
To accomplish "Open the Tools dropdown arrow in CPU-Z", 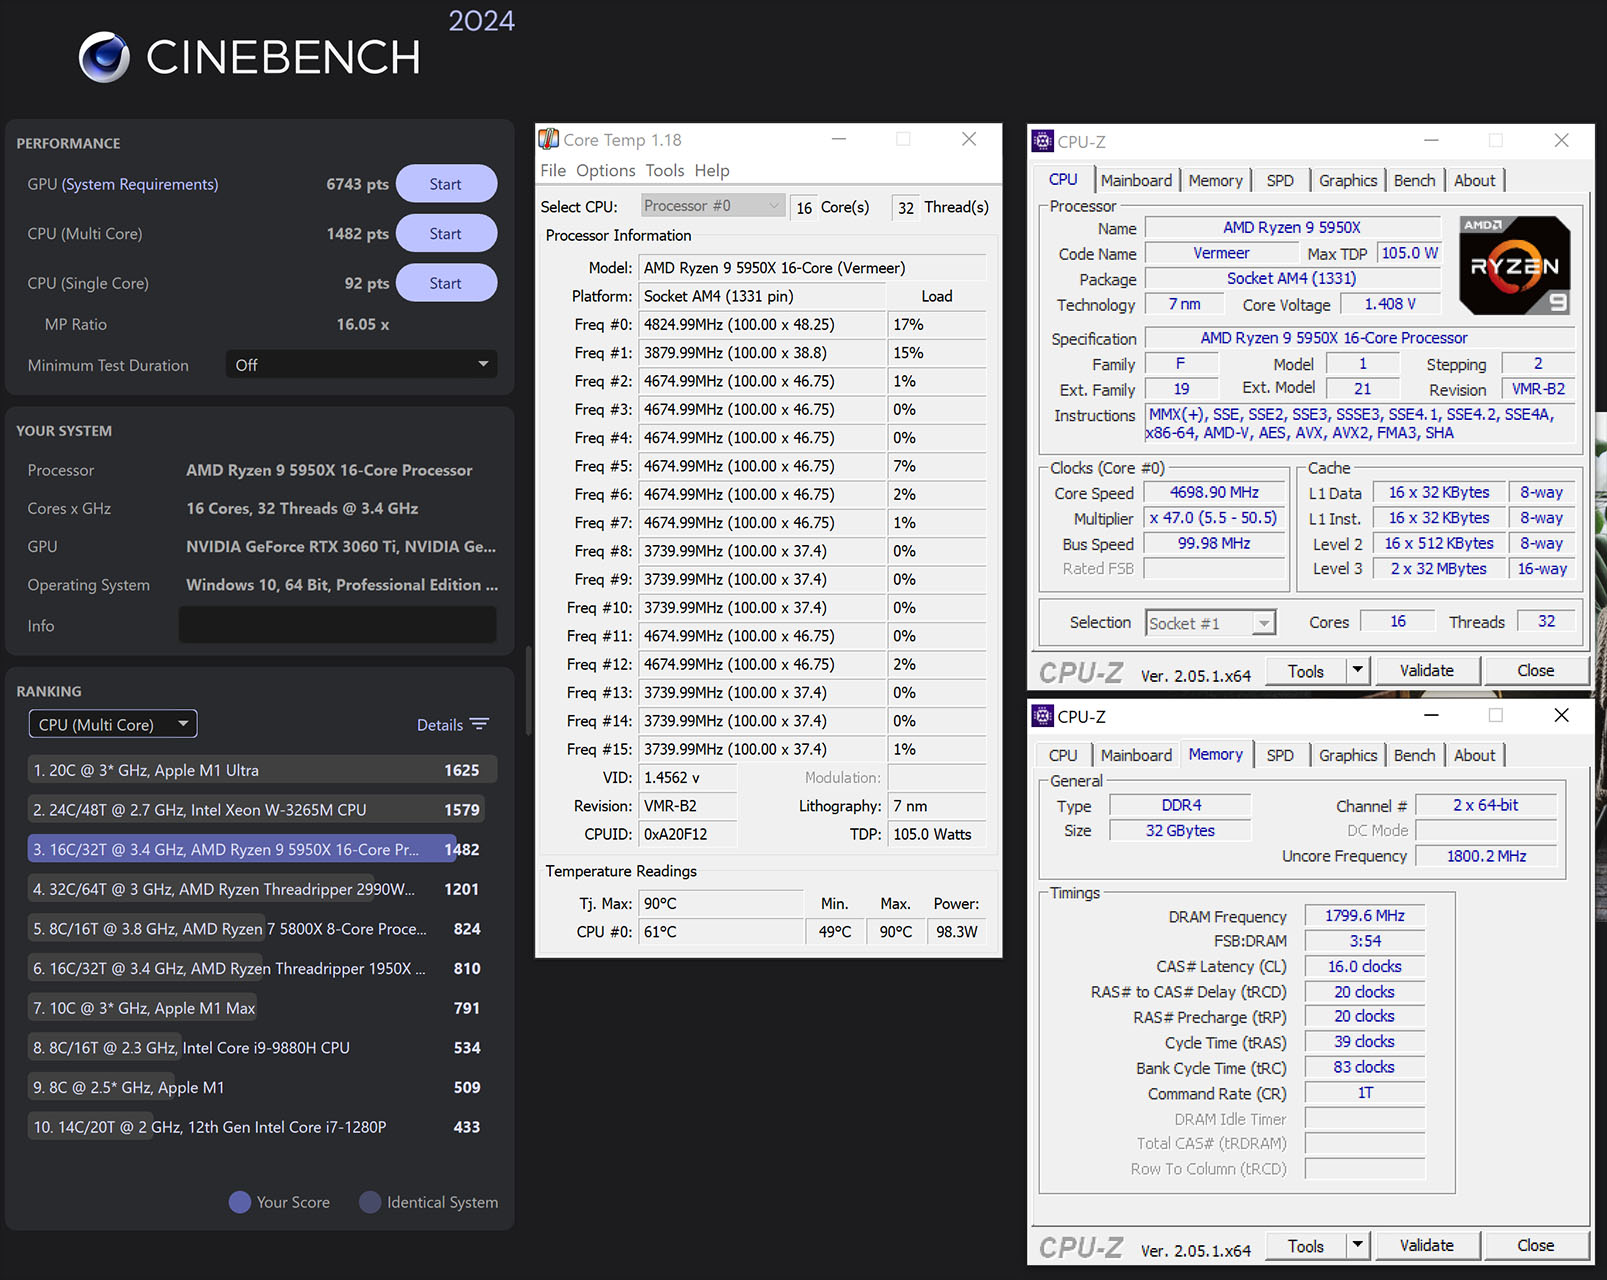I will 1357,670.
